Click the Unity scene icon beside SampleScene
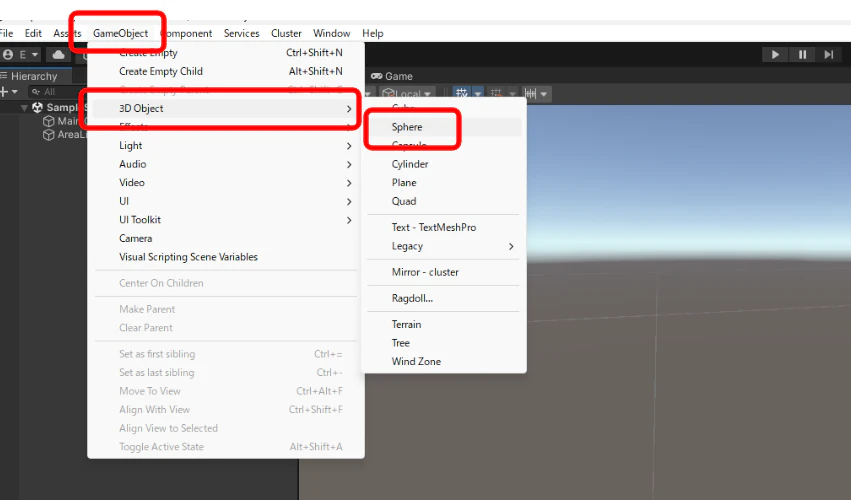 pyautogui.click(x=37, y=107)
